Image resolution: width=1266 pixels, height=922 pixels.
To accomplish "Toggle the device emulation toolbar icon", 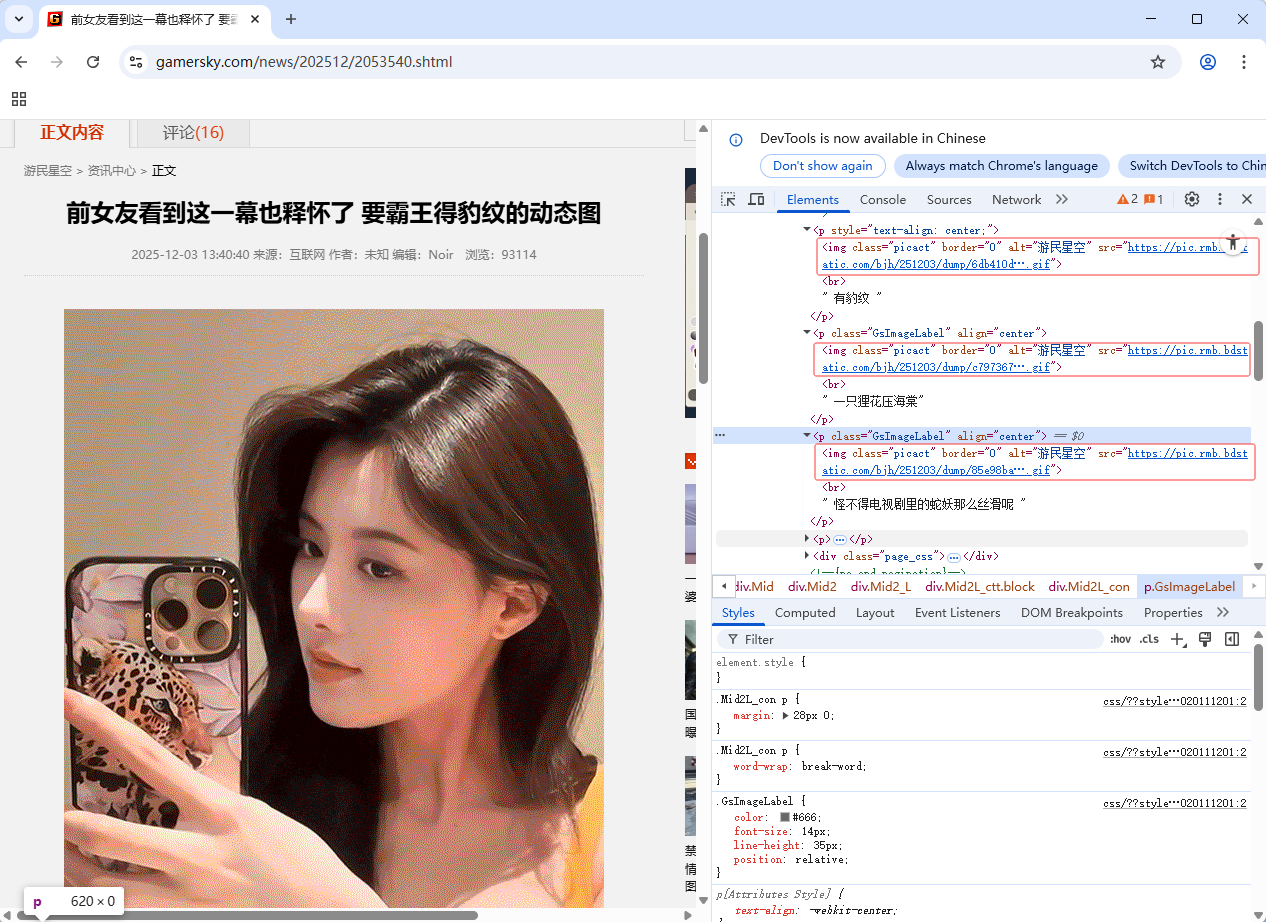I will [756, 199].
